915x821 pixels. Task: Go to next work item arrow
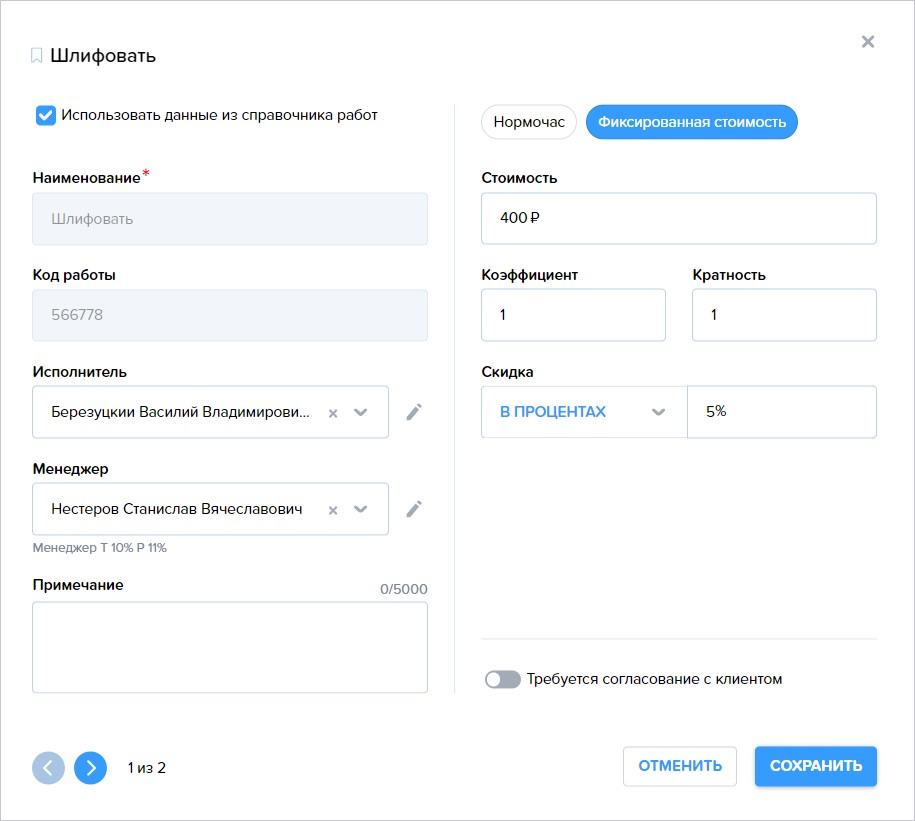[90, 767]
